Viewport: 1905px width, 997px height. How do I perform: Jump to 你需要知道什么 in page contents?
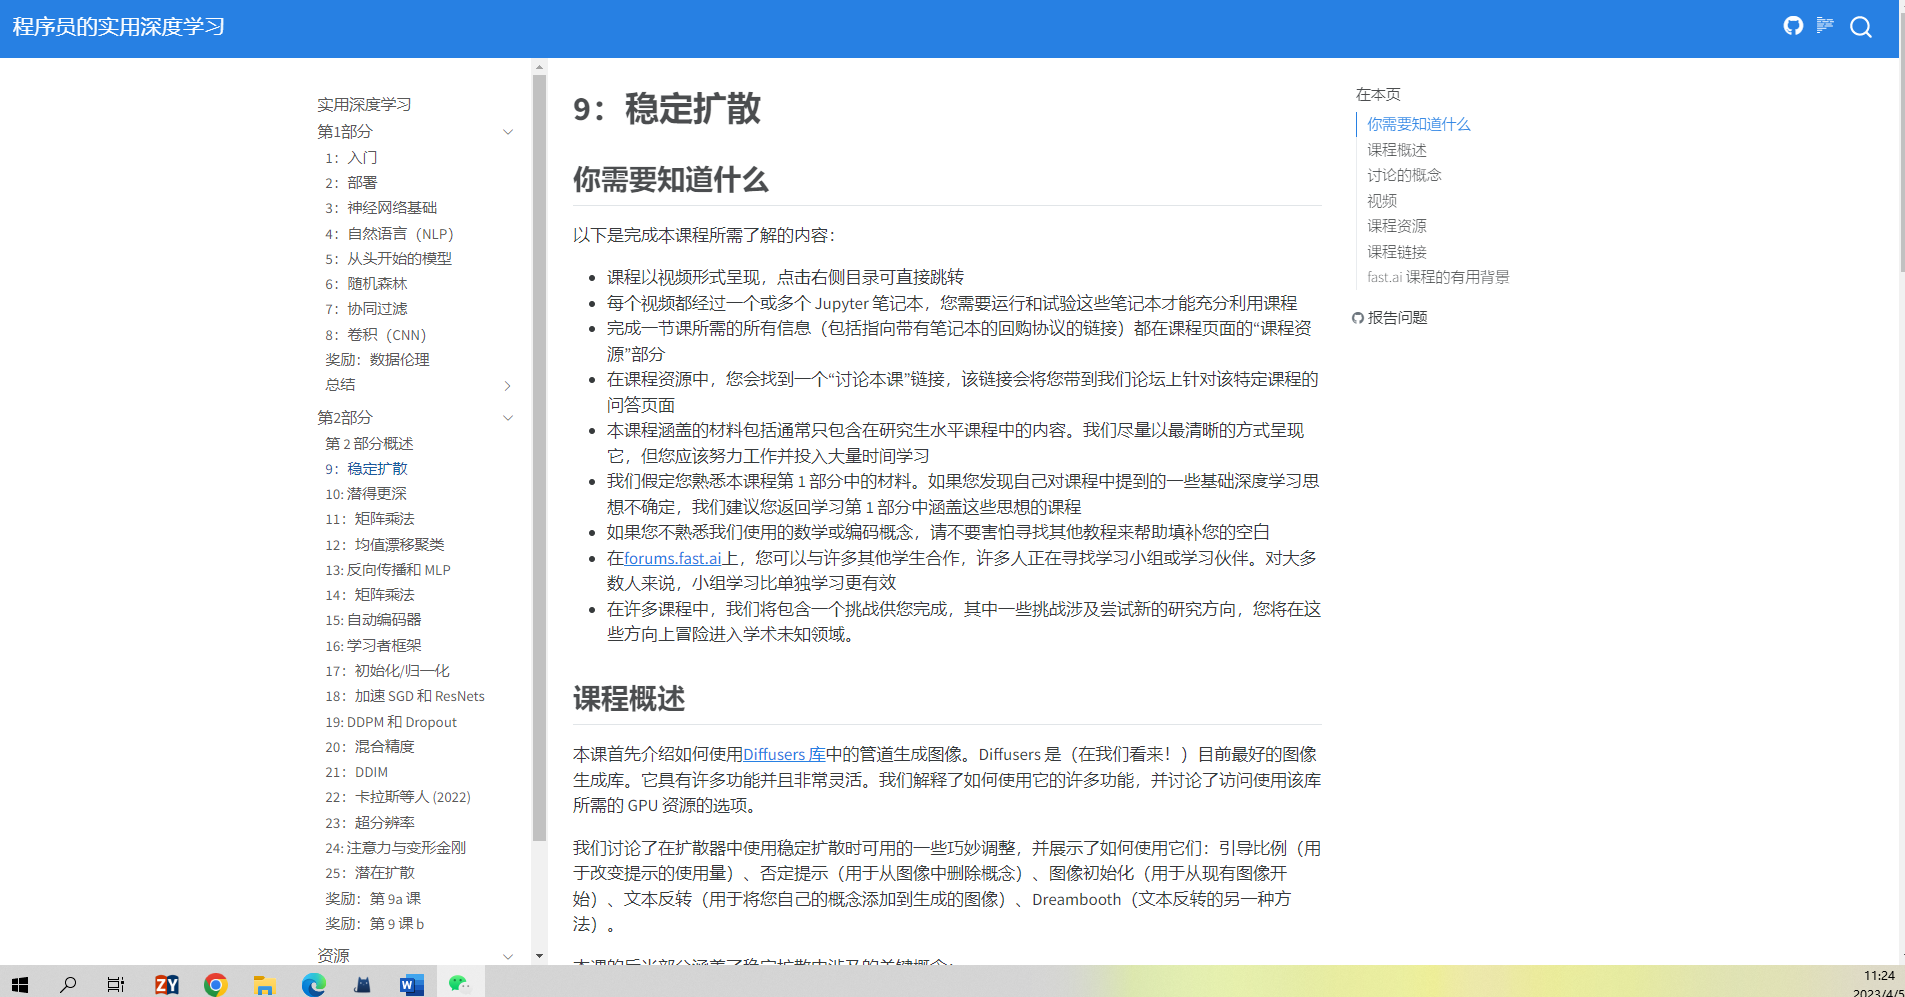pyautogui.click(x=1418, y=124)
